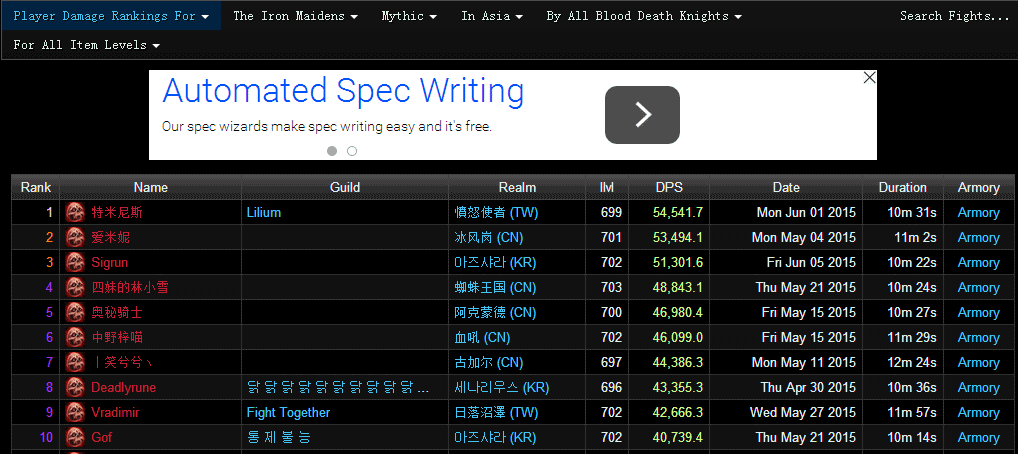
Task: Open player Gof's profile
Action: pyautogui.click(x=101, y=438)
